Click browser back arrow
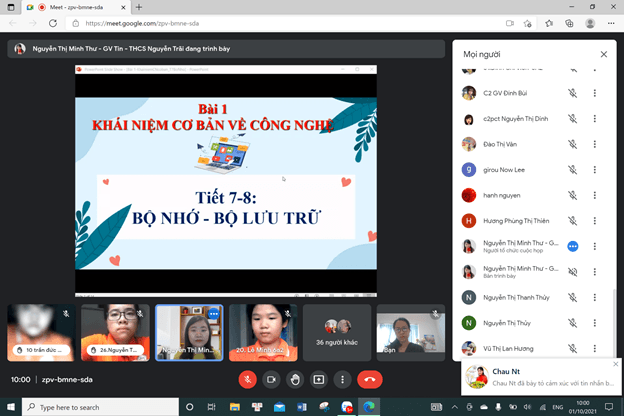Image resolution: width=624 pixels, height=416 pixels. point(13,23)
